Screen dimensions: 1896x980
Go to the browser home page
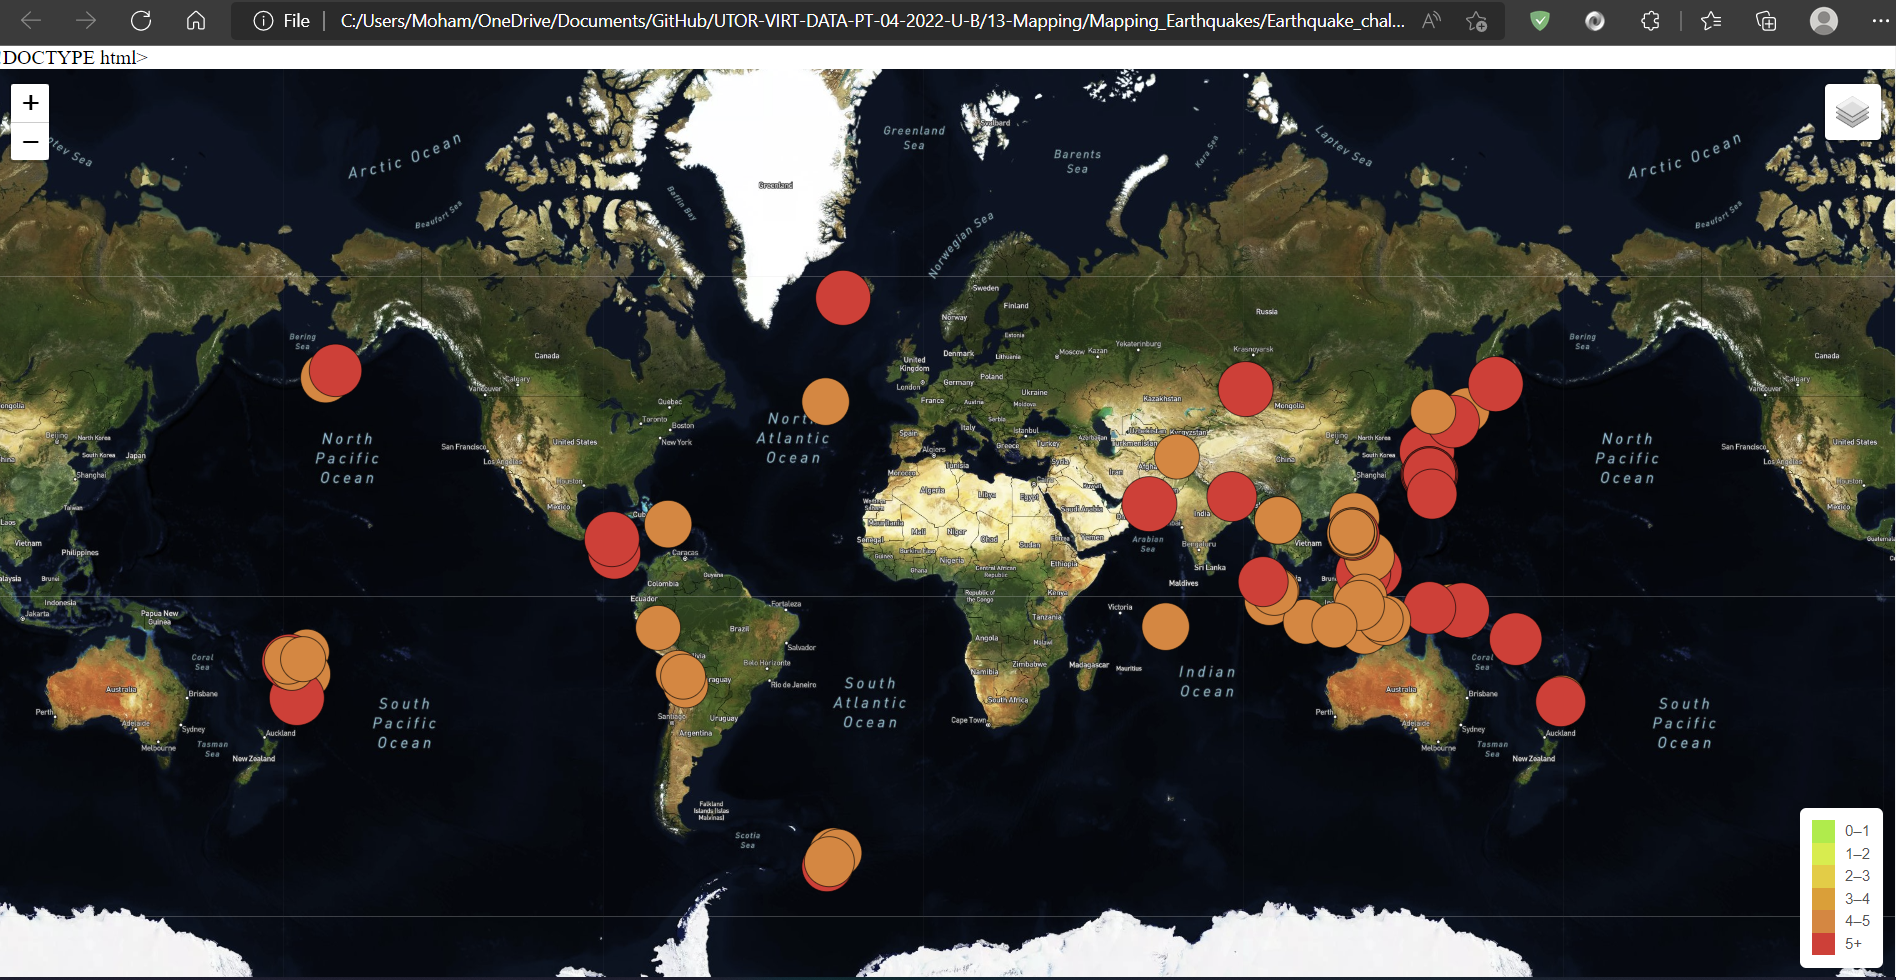[196, 20]
